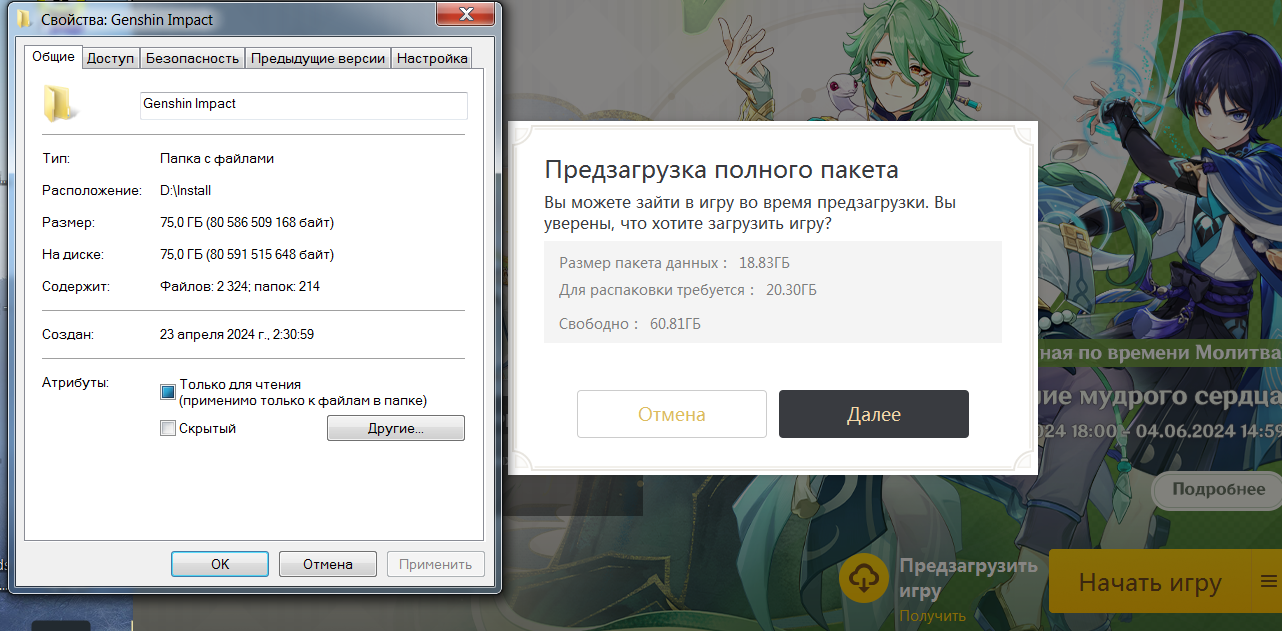The height and width of the screenshot is (631, 1282).
Task: Open the Настройка tab
Action: pos(432,58)
